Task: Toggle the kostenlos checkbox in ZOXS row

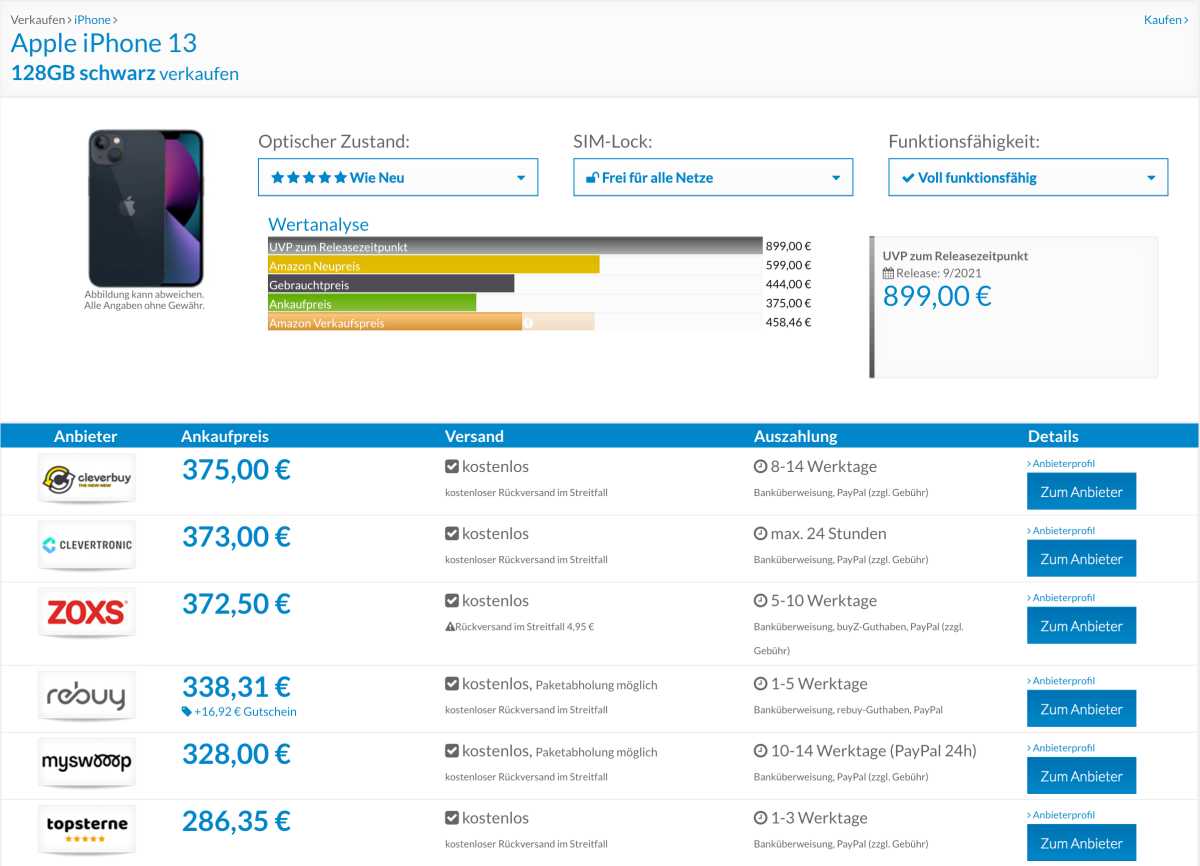Action: click(x=452, y=601)
